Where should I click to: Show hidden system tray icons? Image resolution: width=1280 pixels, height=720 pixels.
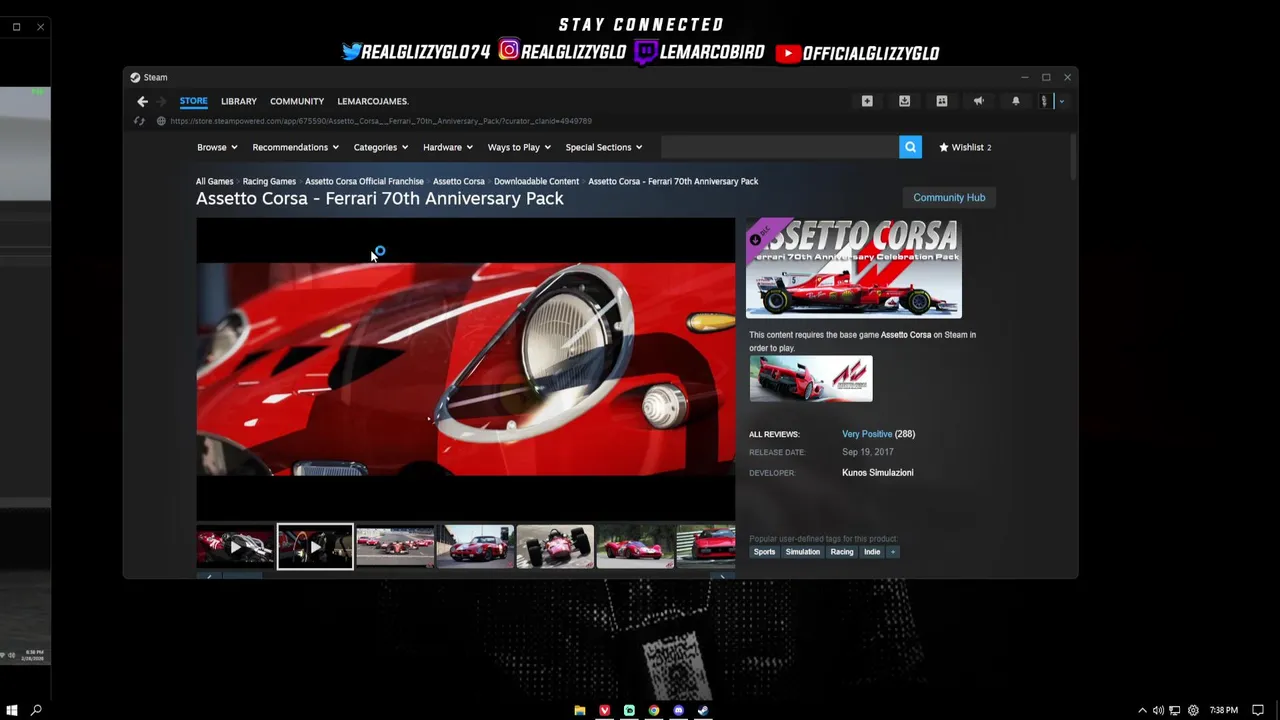coord(1143,710)
